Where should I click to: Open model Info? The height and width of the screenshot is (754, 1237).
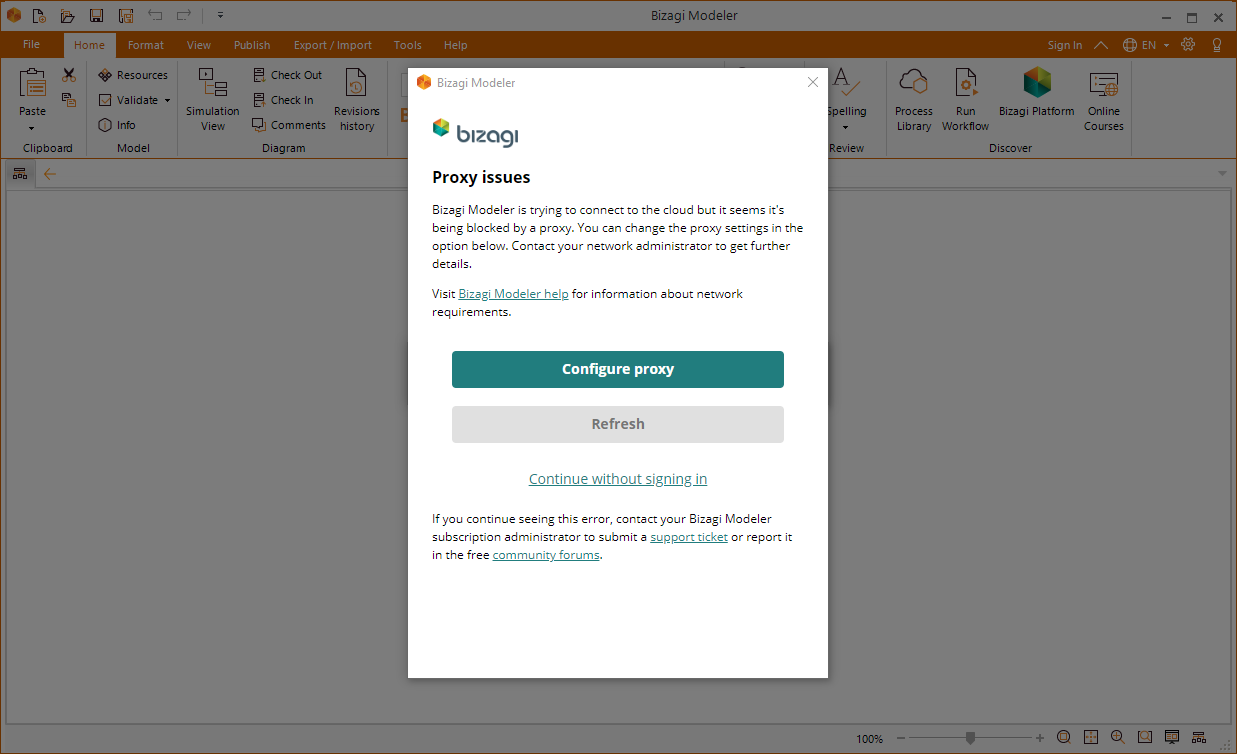tap(117, 125)
